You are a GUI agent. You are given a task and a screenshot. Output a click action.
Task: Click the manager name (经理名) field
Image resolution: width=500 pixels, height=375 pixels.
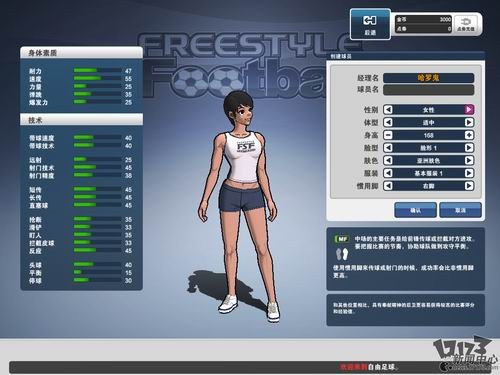428,78
